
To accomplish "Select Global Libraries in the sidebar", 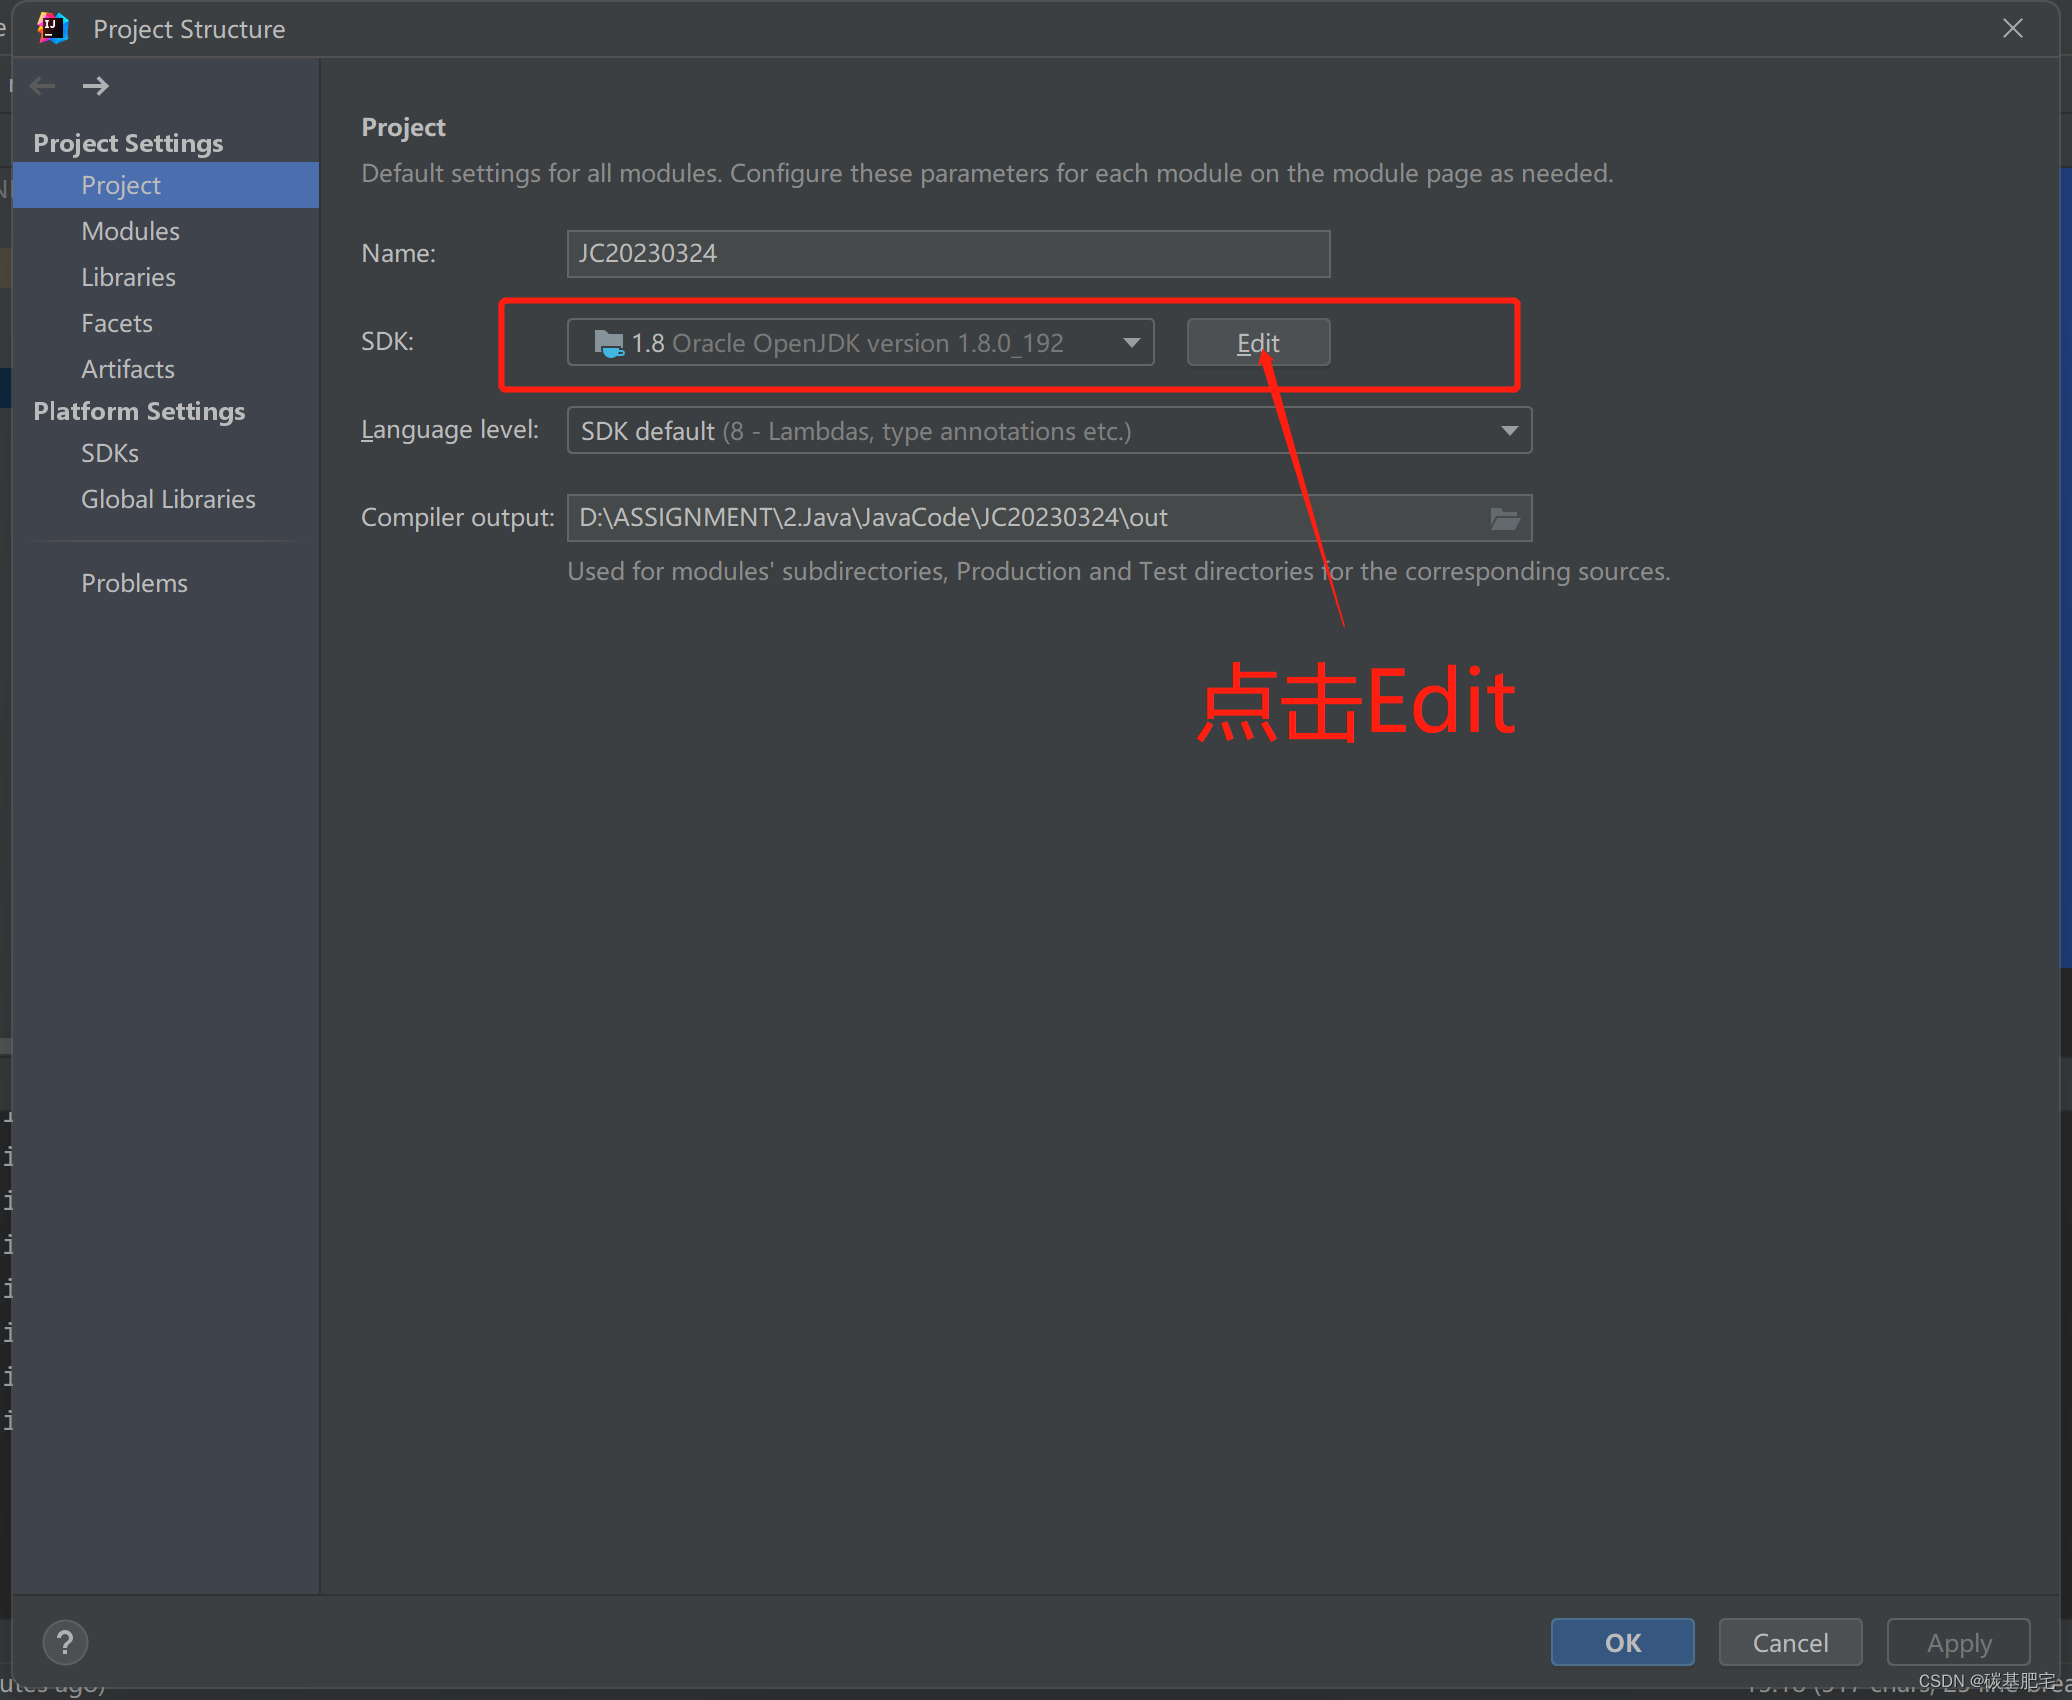I will tap(168, 498).
